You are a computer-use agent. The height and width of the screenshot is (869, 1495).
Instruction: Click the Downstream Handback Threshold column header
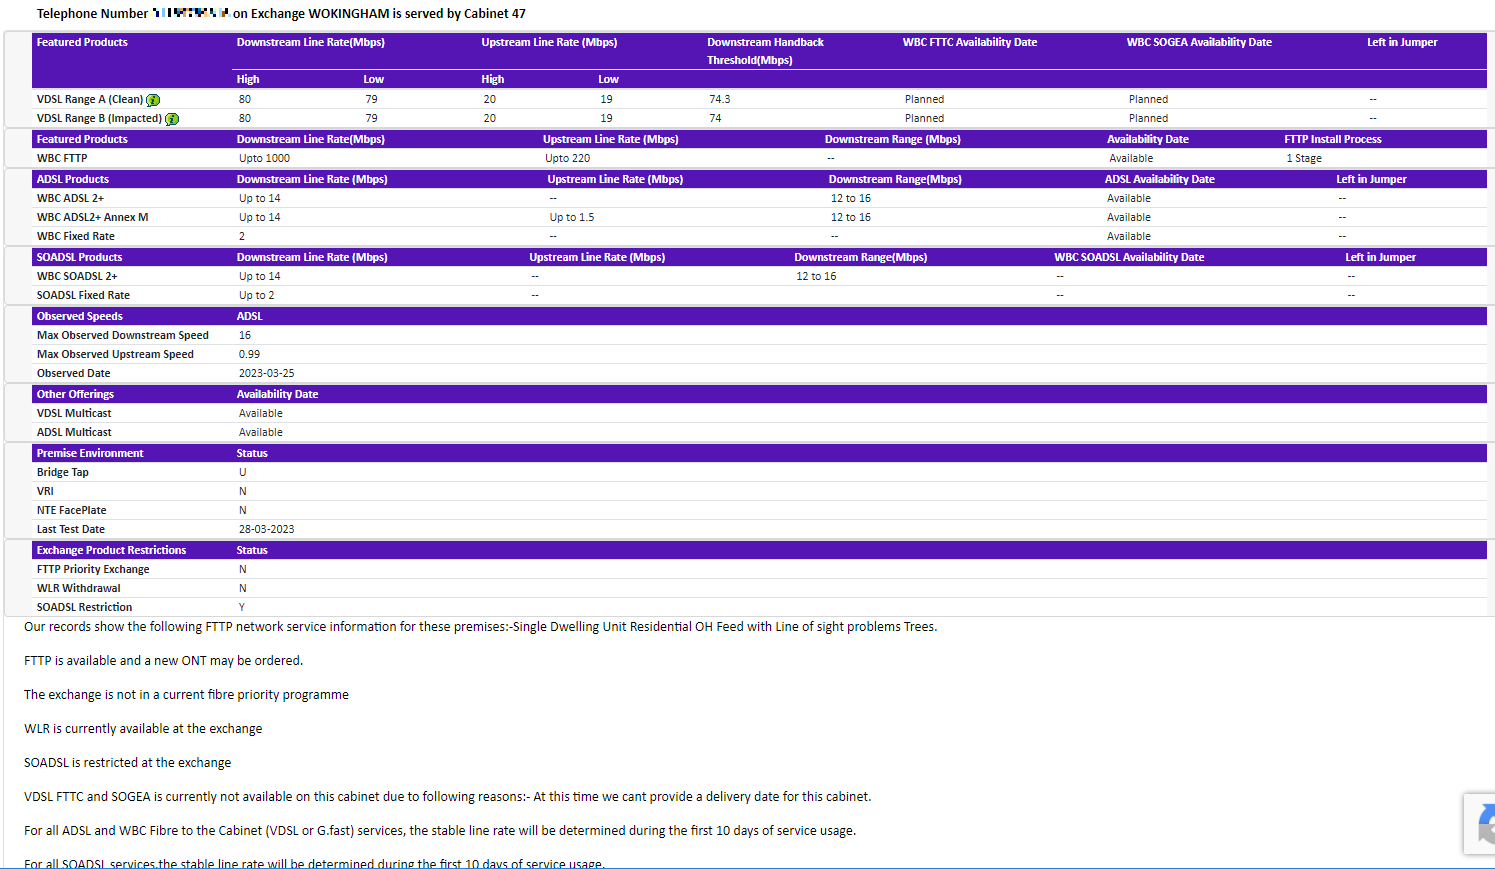click(x=765, y=51)
